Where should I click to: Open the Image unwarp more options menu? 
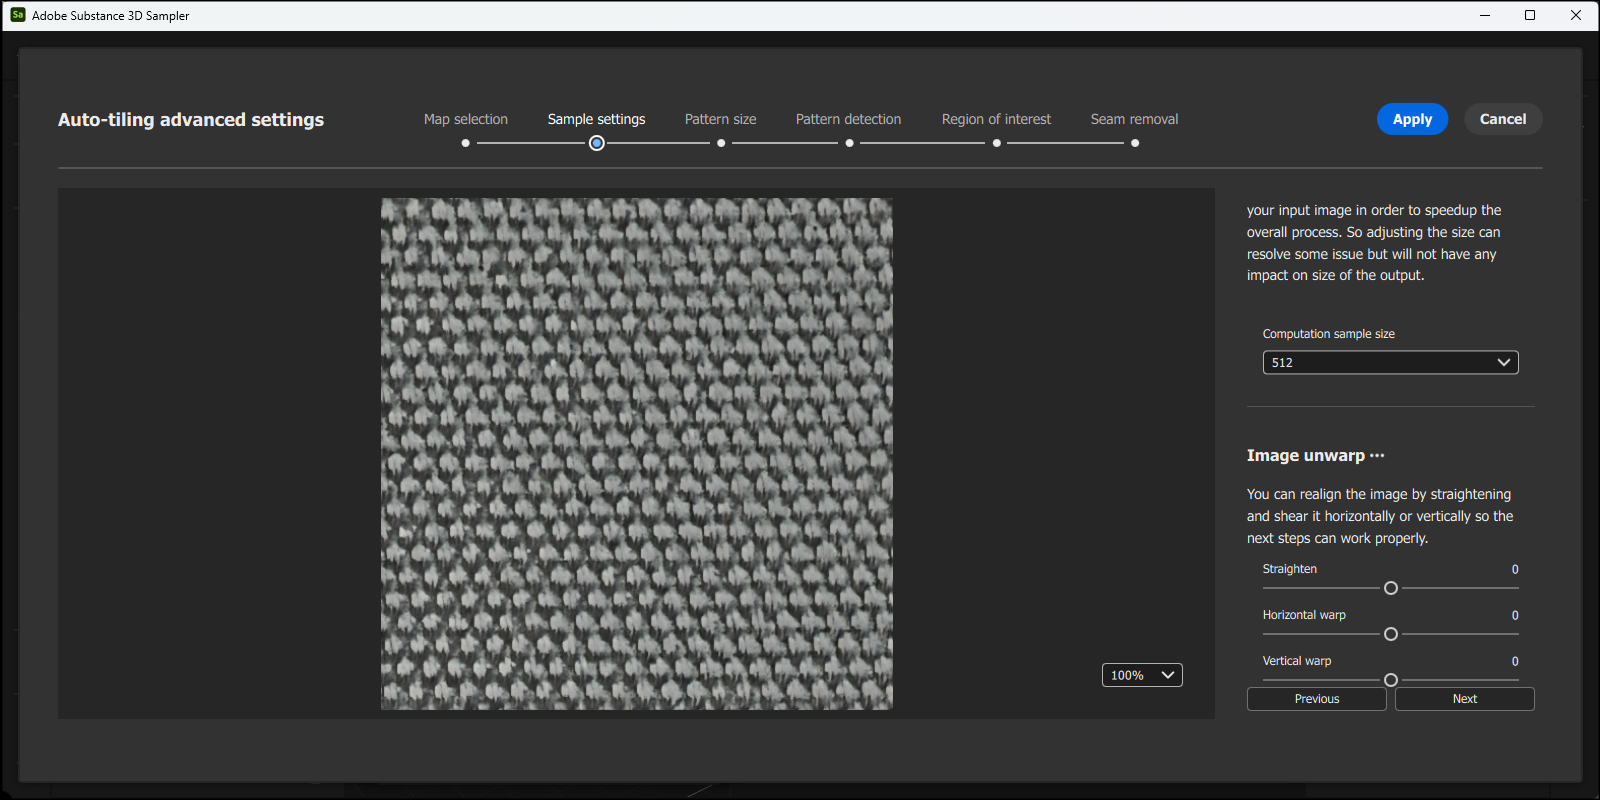[x=1377, y=455]
